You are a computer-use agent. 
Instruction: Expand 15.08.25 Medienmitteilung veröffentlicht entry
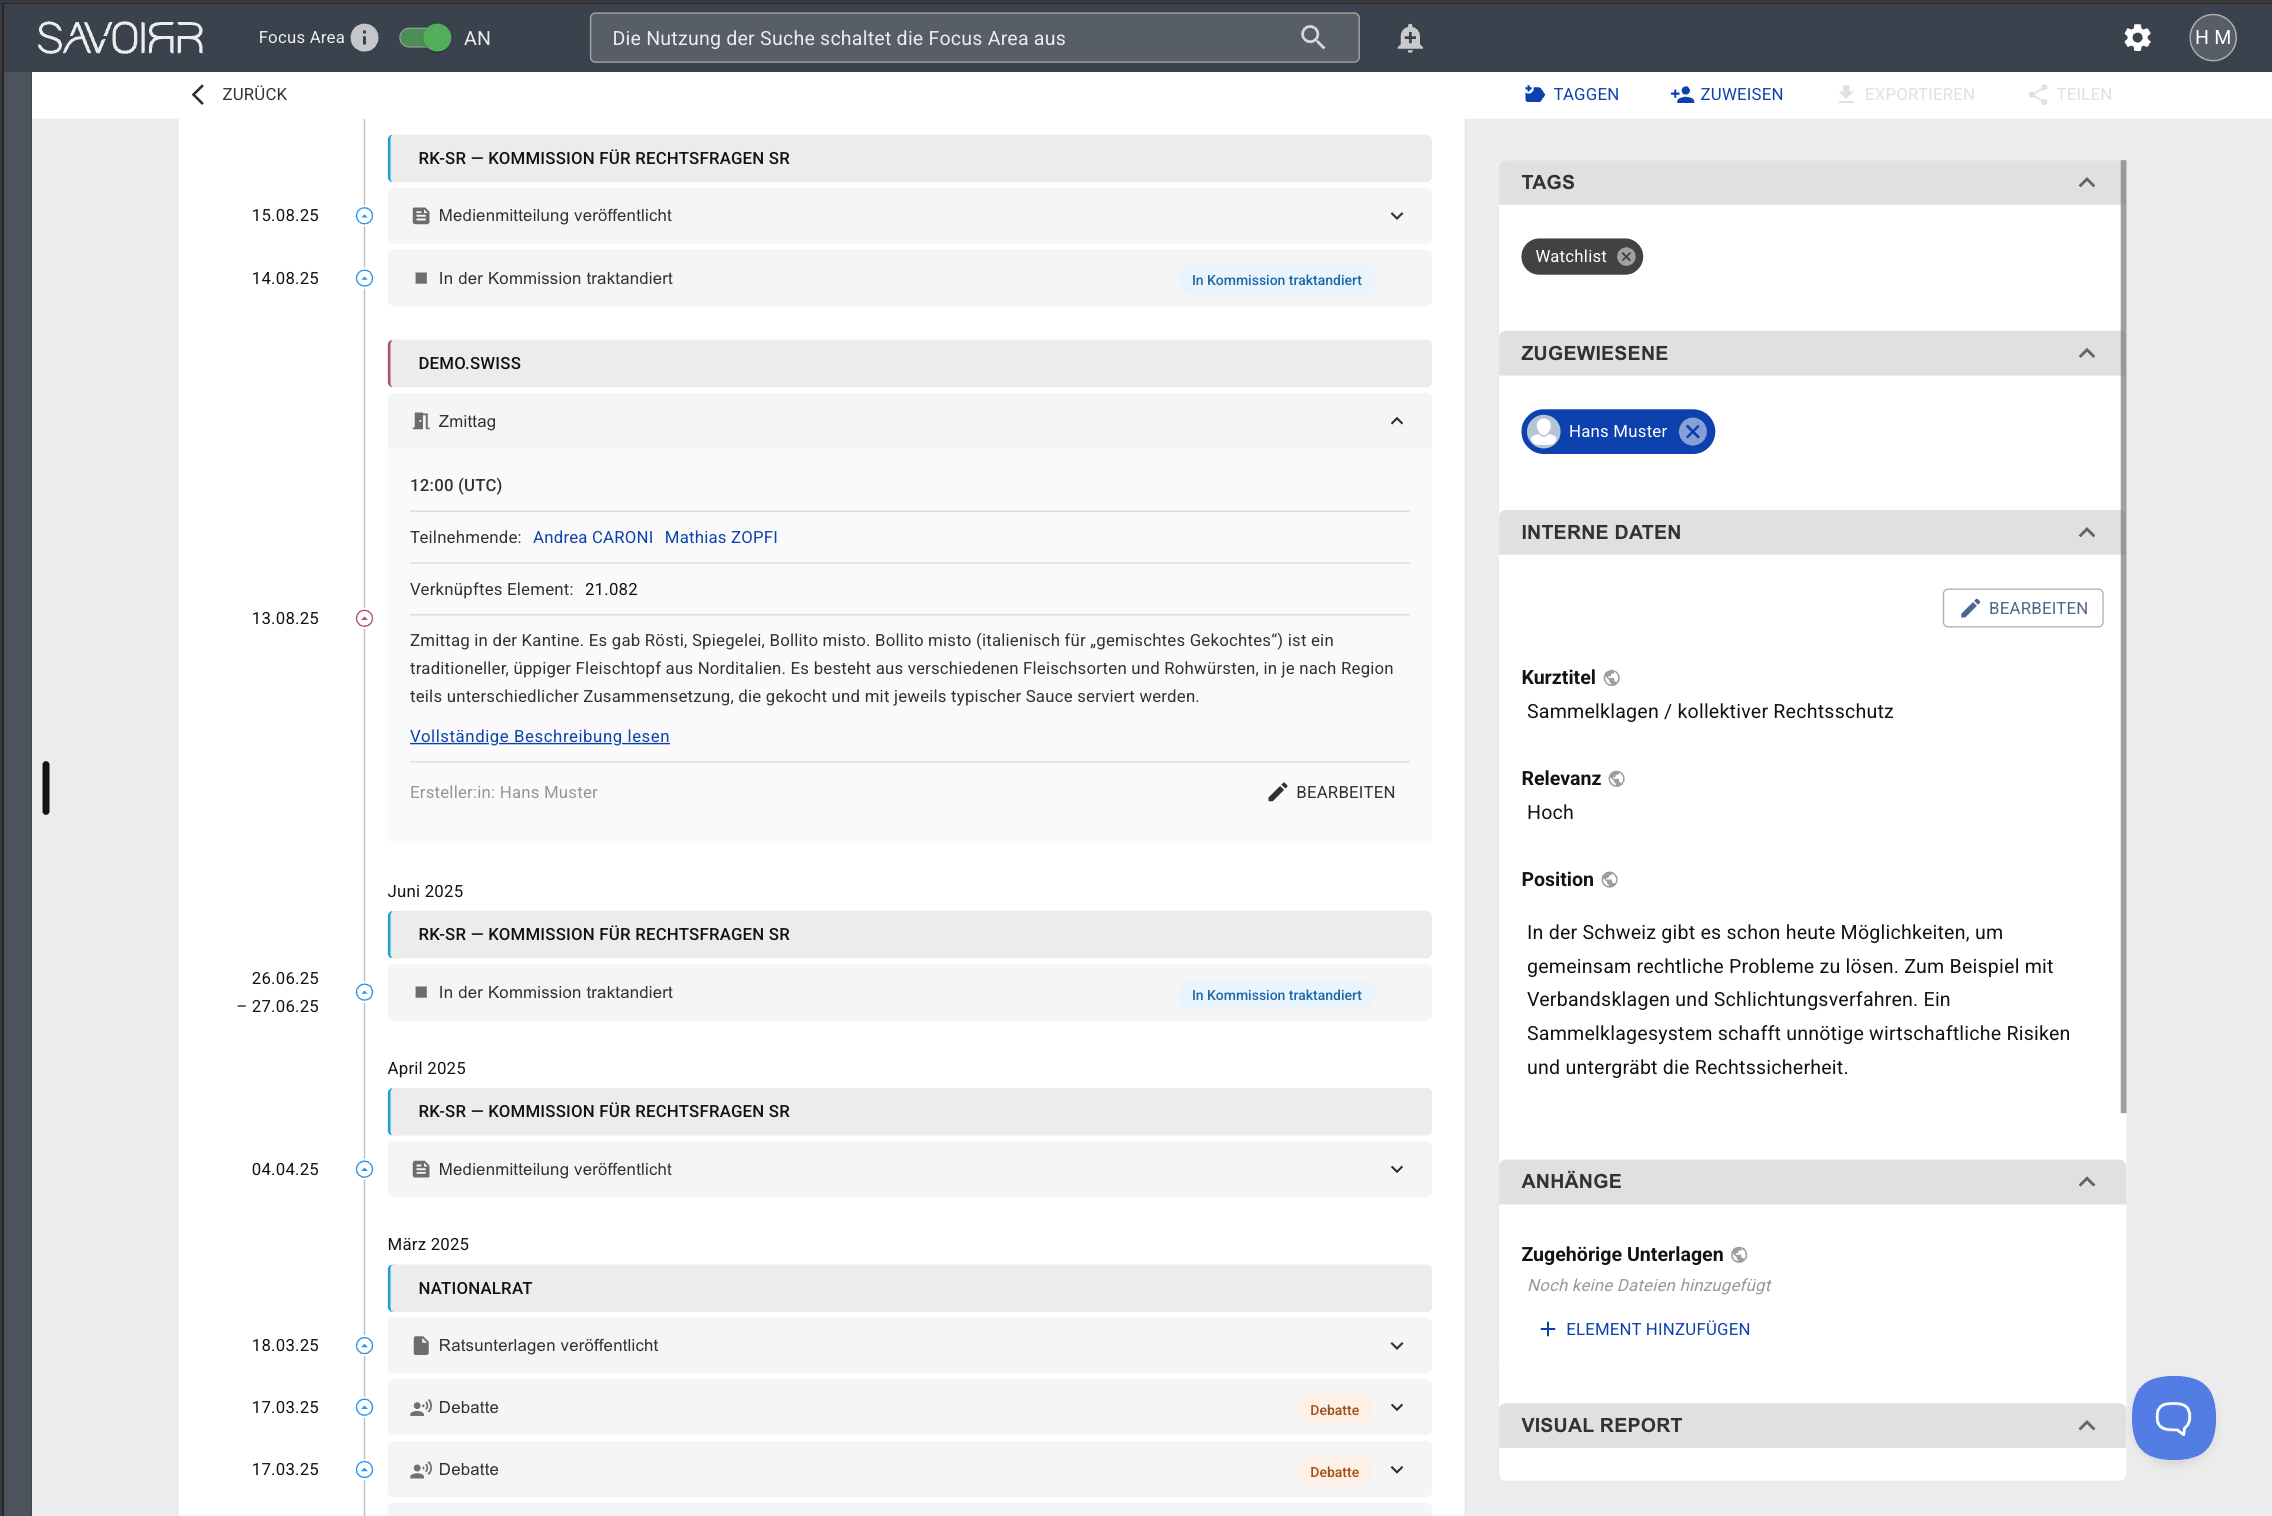coord(1397,216)
